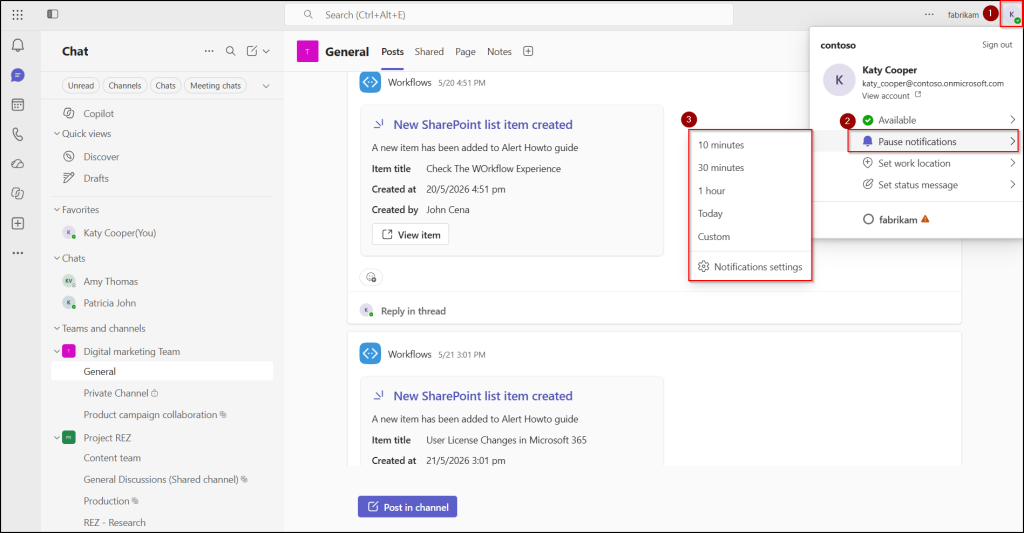Switch to Page tab
This screenshot has width=1024, height=533.
465,52
